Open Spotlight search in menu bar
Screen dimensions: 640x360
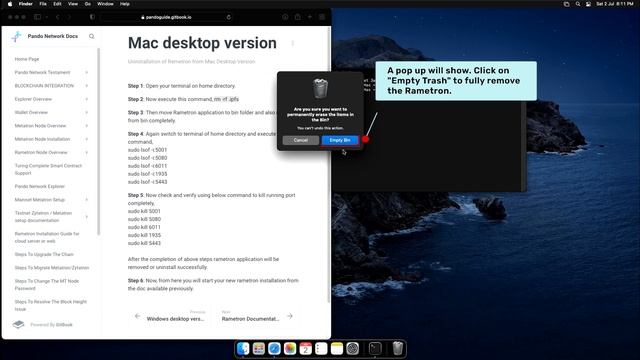(x=578, y=4)
